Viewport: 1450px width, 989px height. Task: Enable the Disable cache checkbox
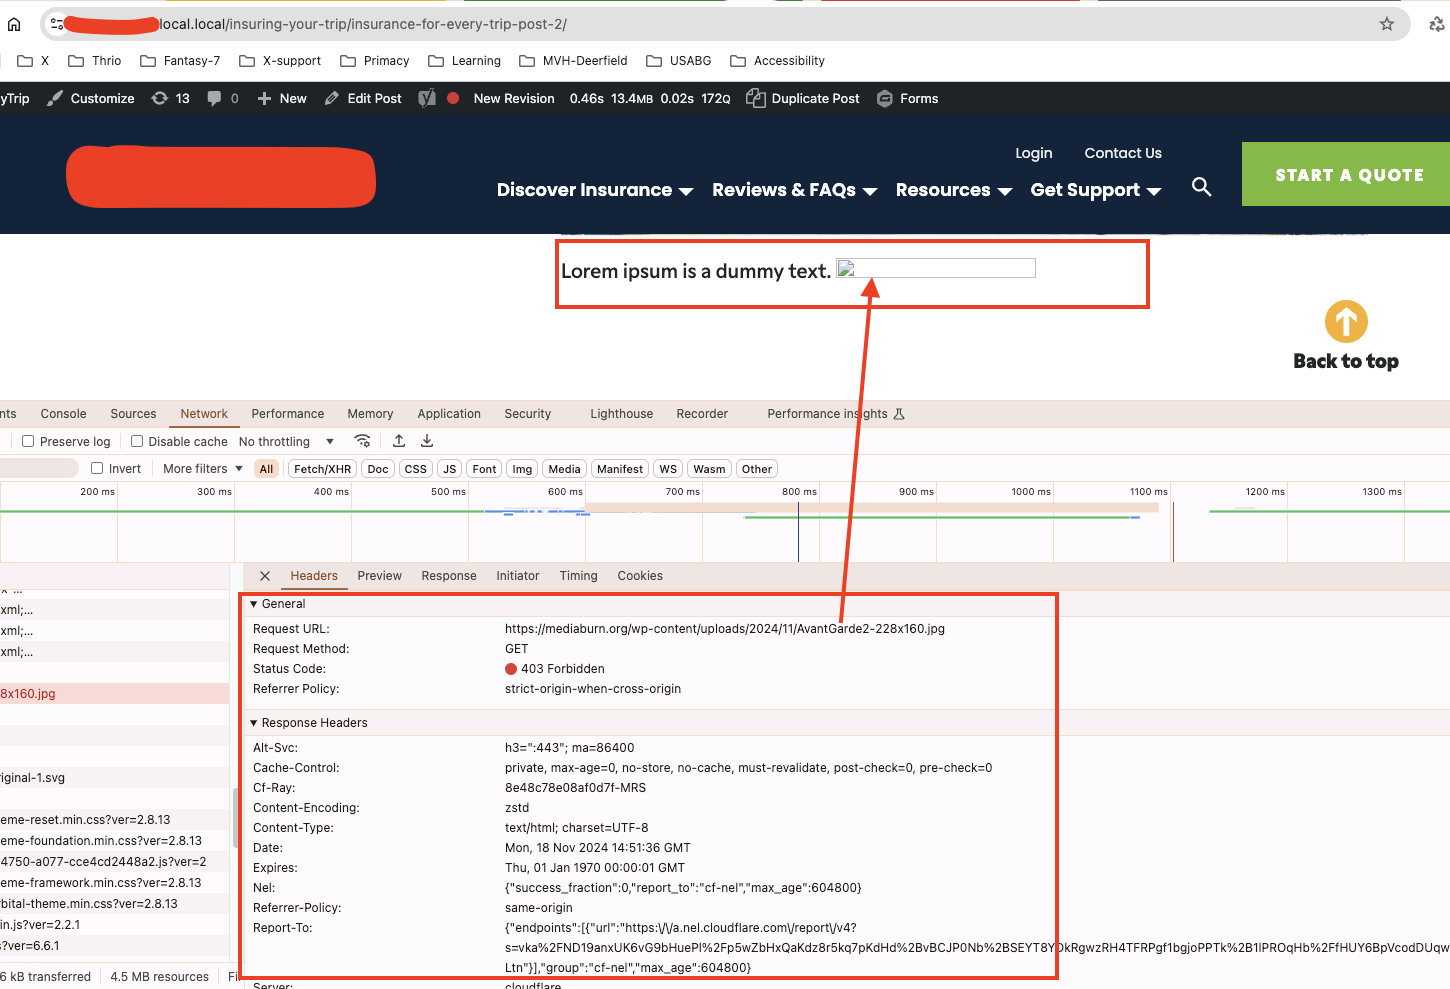coord(137,441)
